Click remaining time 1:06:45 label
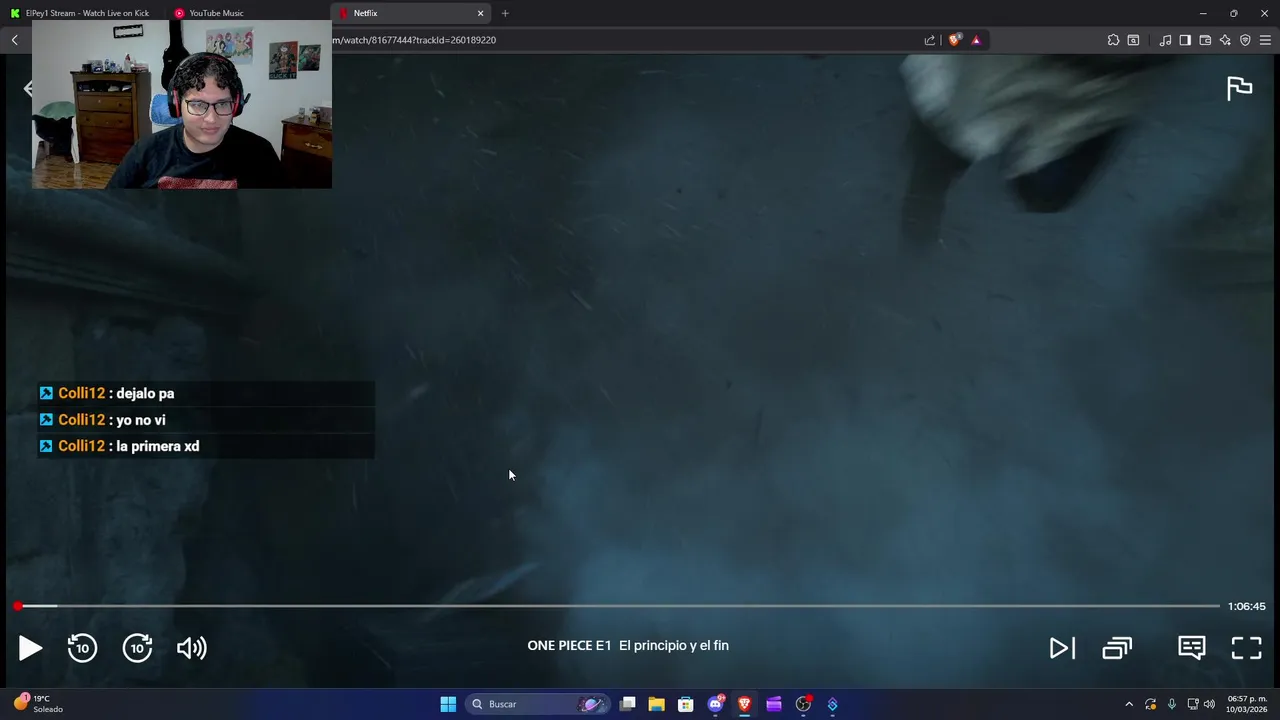The image size is (1280, 720). [1247, 607]
